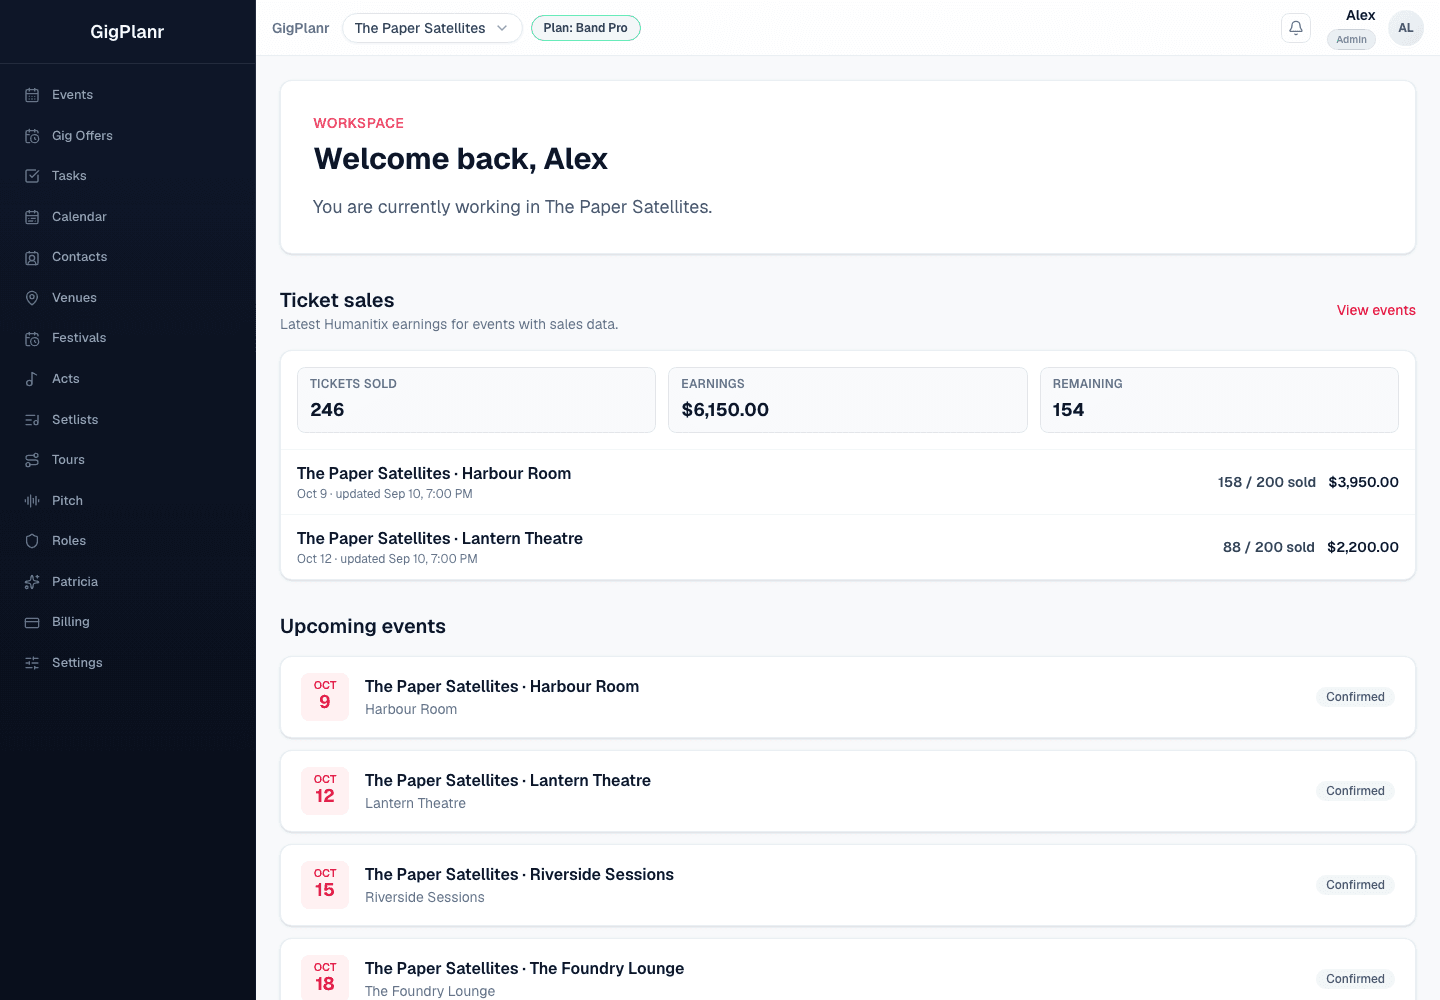The width and height of the screenshot is (1440, 1000).
Task: Select the Tasks checkbox icon in sidebar
Action: pos(32,176)
